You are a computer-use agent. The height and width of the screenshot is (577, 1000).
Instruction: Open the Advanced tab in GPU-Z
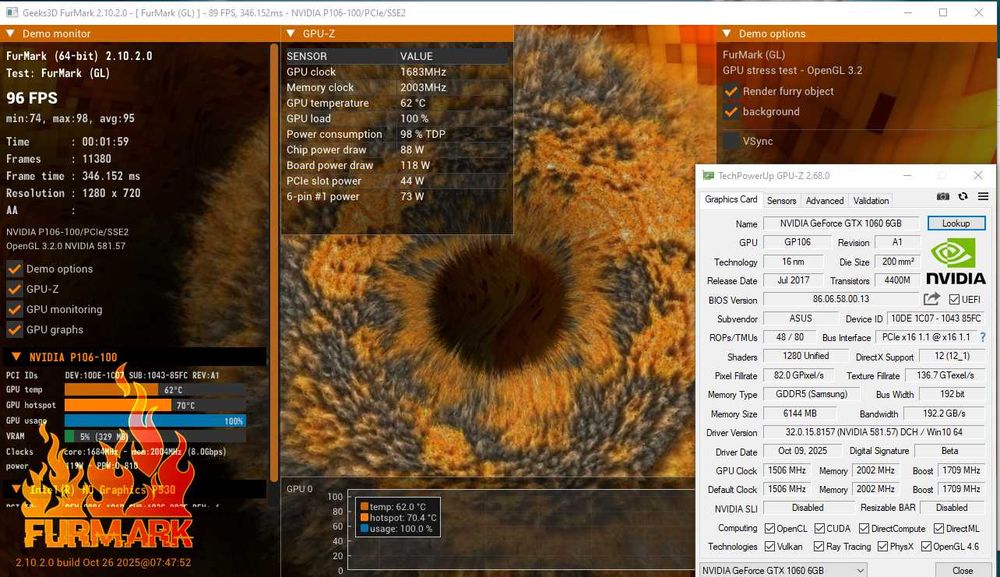point(824,200)
